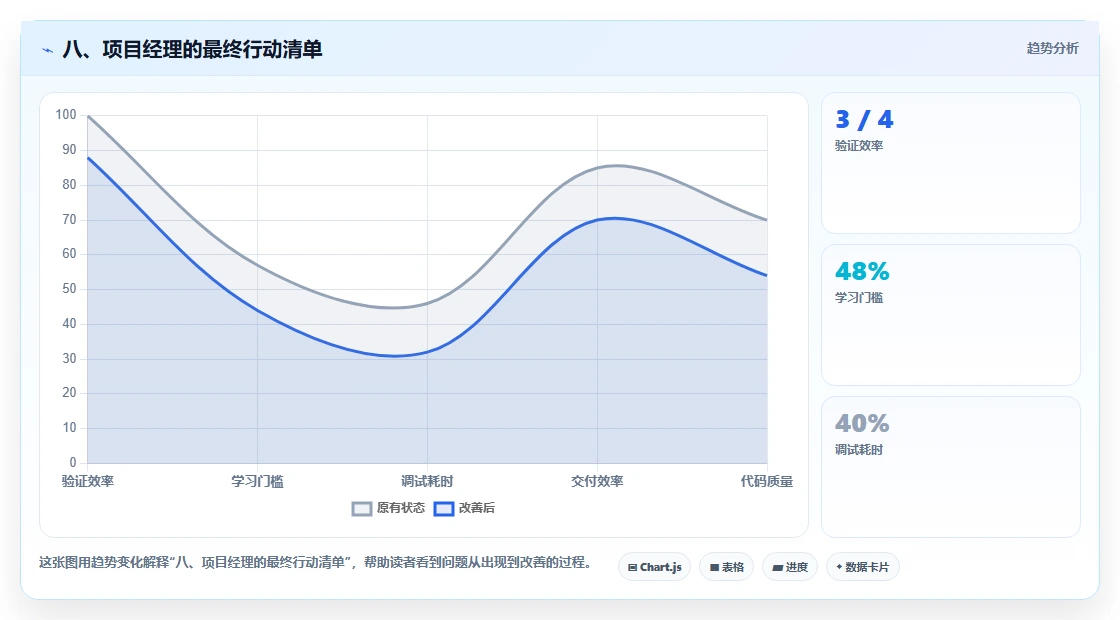1120x620 pixels.
Task: Open the 40% 调试耗时 card
Action: (x=951, y=466)
